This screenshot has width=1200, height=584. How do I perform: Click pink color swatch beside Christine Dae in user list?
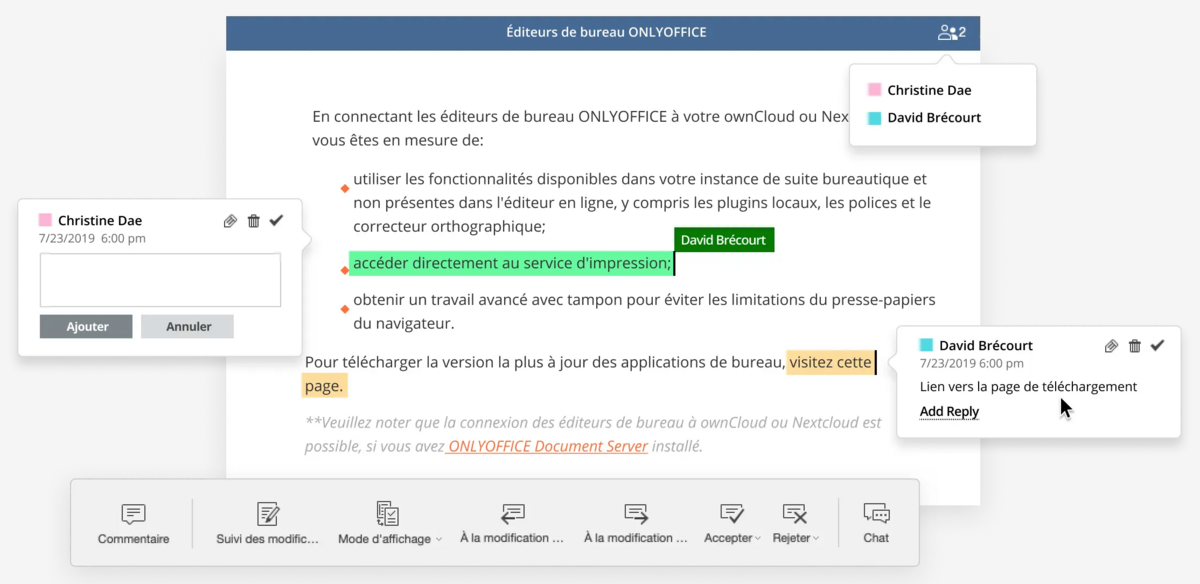(x=874, y=90)
